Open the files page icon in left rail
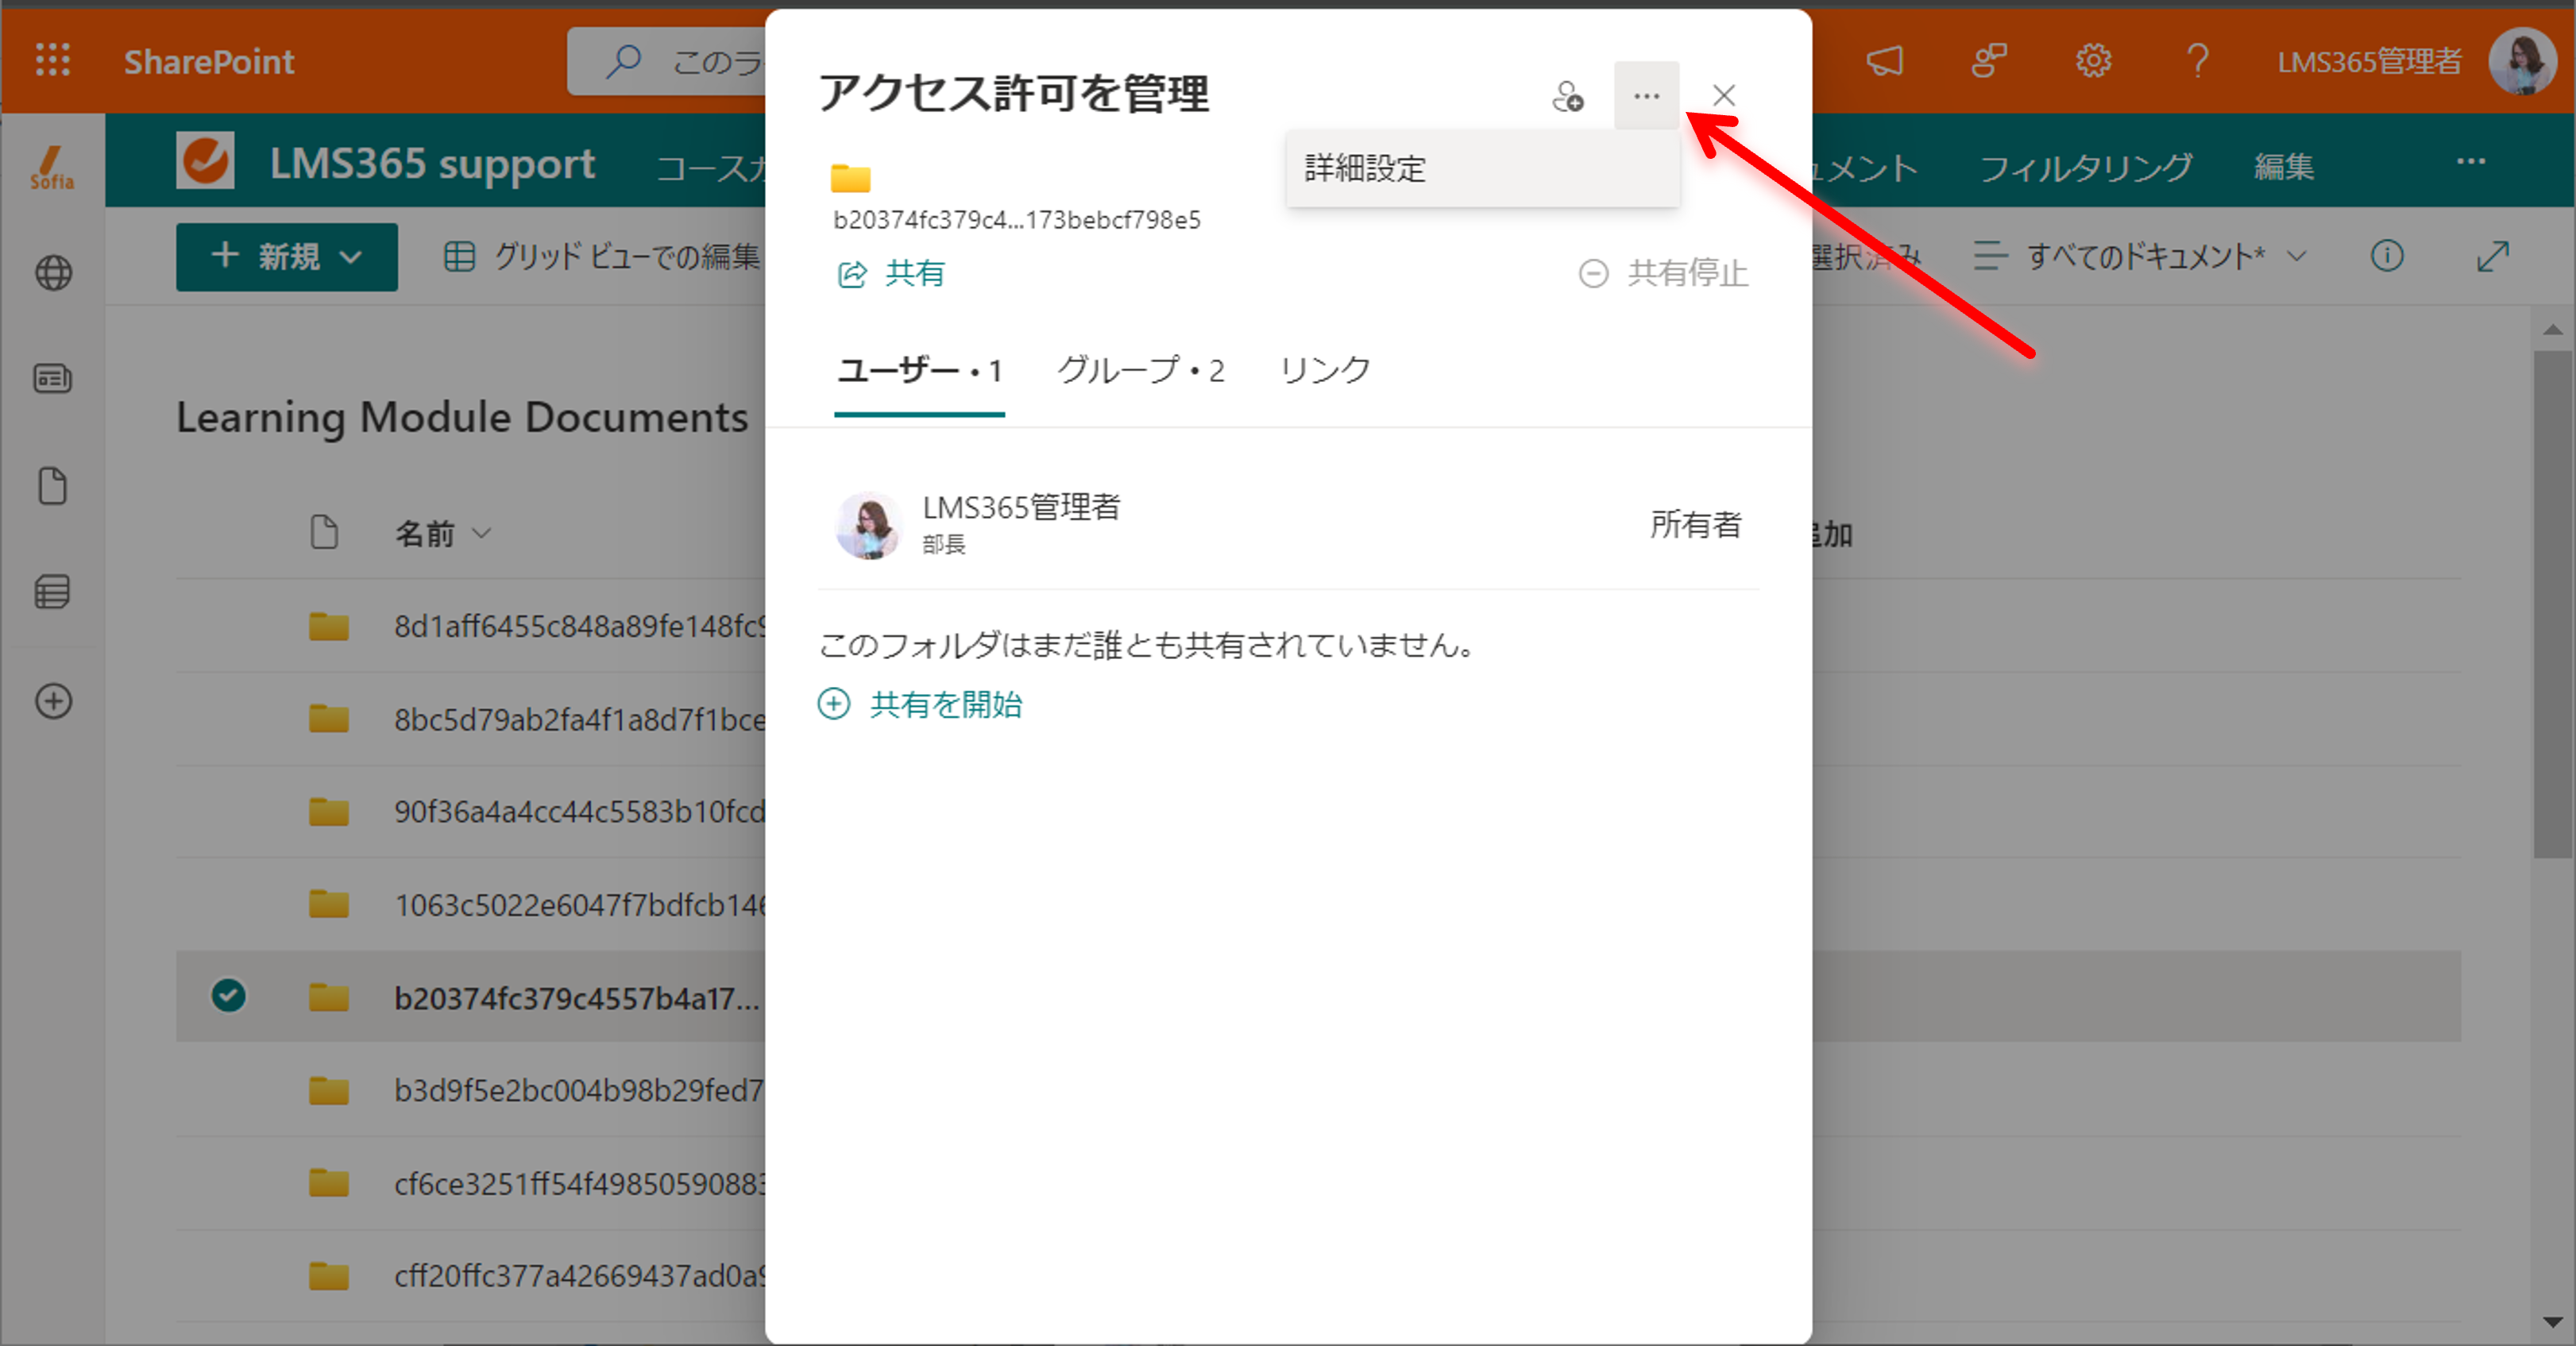The image size is (2576, 1346). point(53,486)
